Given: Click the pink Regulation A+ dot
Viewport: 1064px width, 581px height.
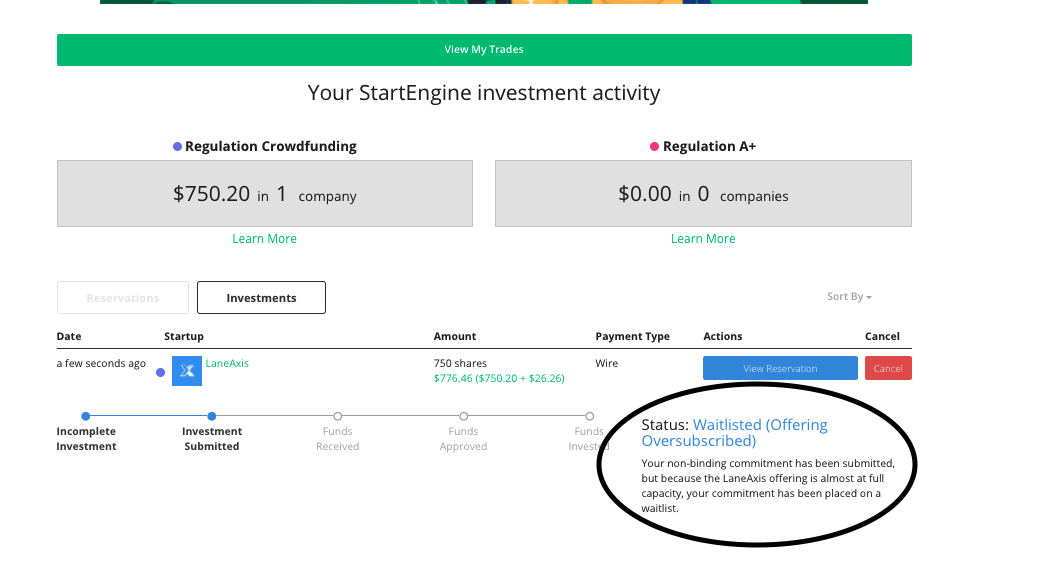Looking at the screenshot, I should point(654,147).
